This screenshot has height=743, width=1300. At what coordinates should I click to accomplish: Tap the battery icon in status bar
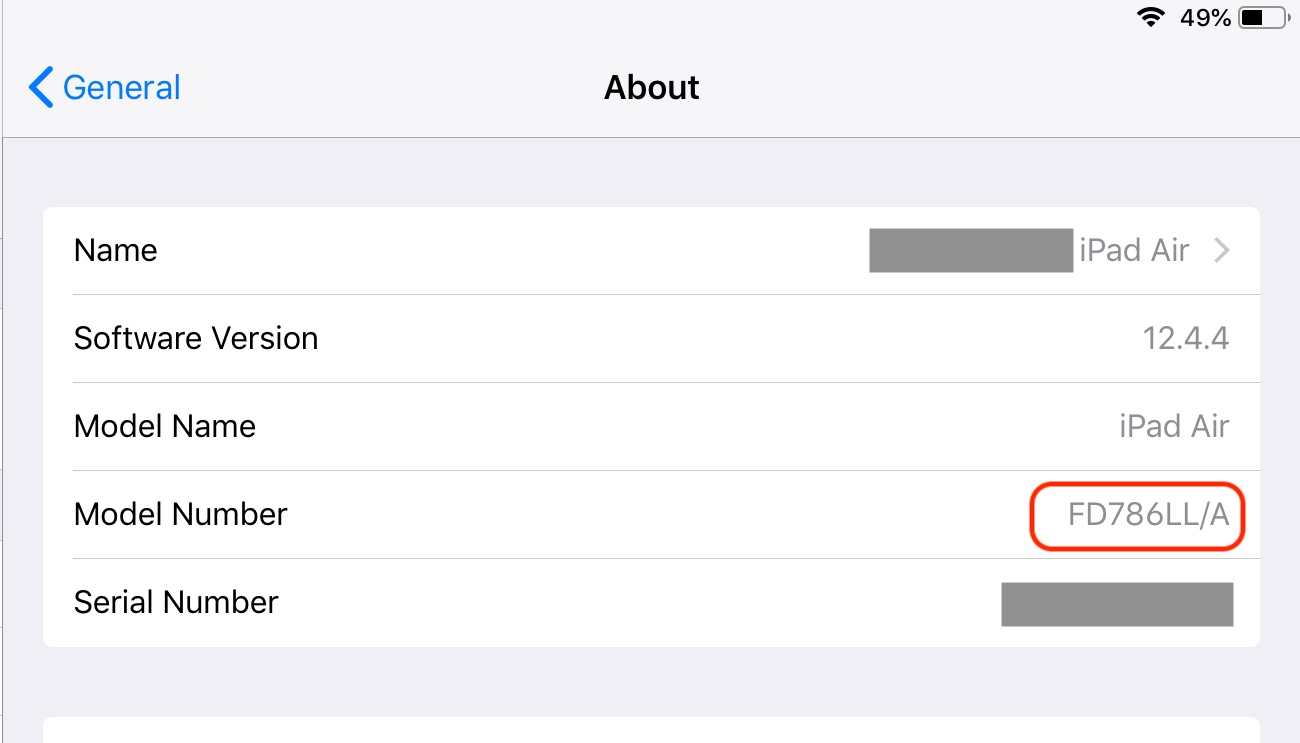(1265, 17)
